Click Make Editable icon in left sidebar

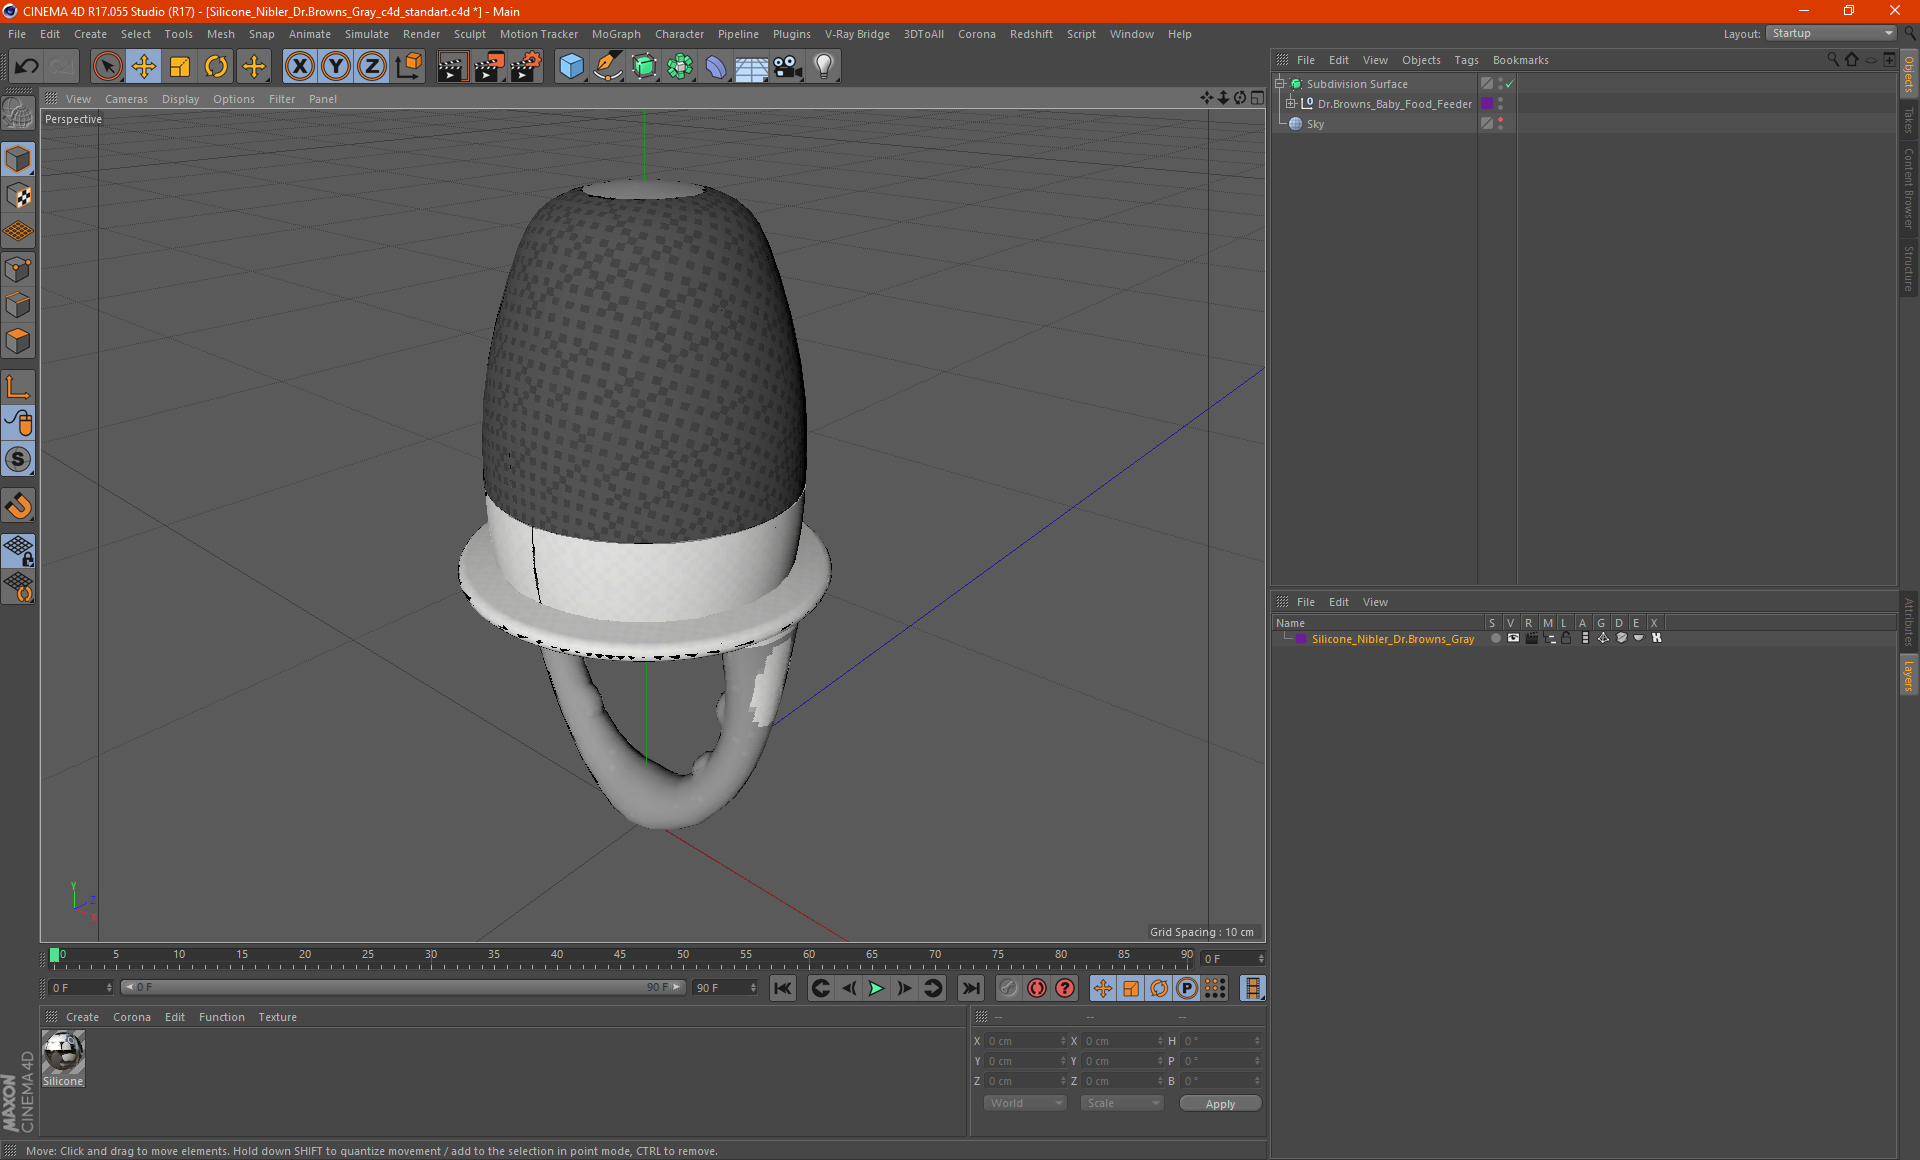[x=18, y=114]
